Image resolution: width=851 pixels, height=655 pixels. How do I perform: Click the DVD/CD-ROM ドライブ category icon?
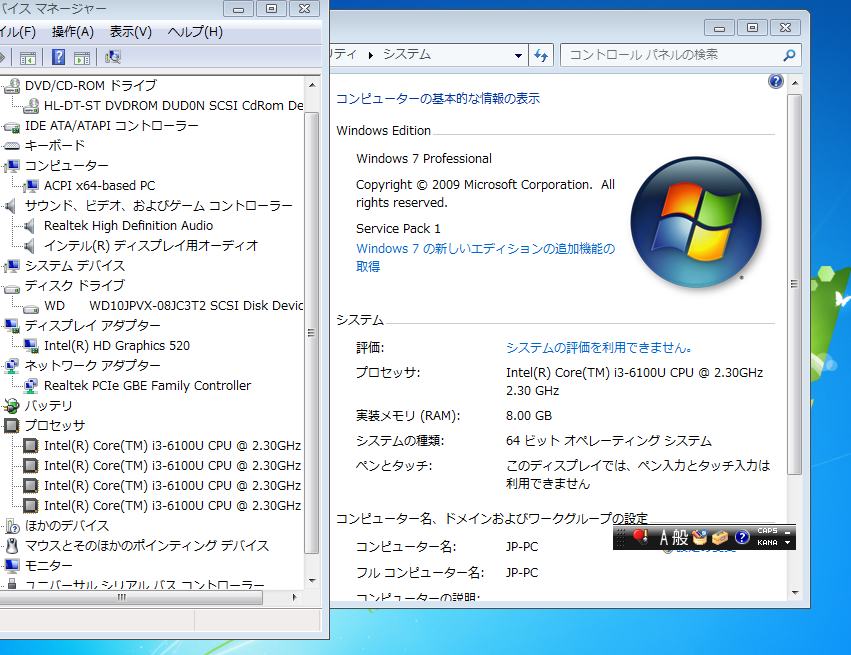pyautogui.click(x=12, y=86)
